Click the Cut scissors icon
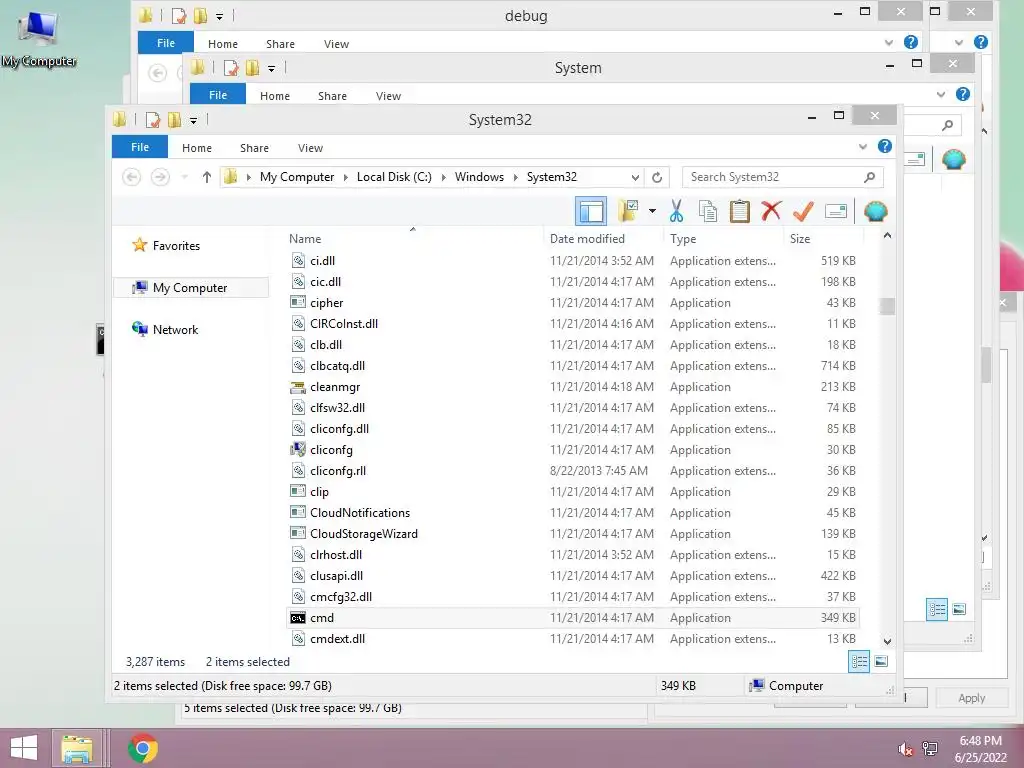The height and width of the screenshot is (768, 1024). pyautogui.click(x=677, y=211)
